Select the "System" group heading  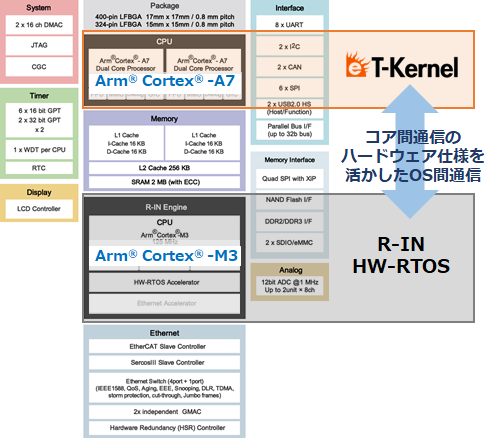(39, 8)
